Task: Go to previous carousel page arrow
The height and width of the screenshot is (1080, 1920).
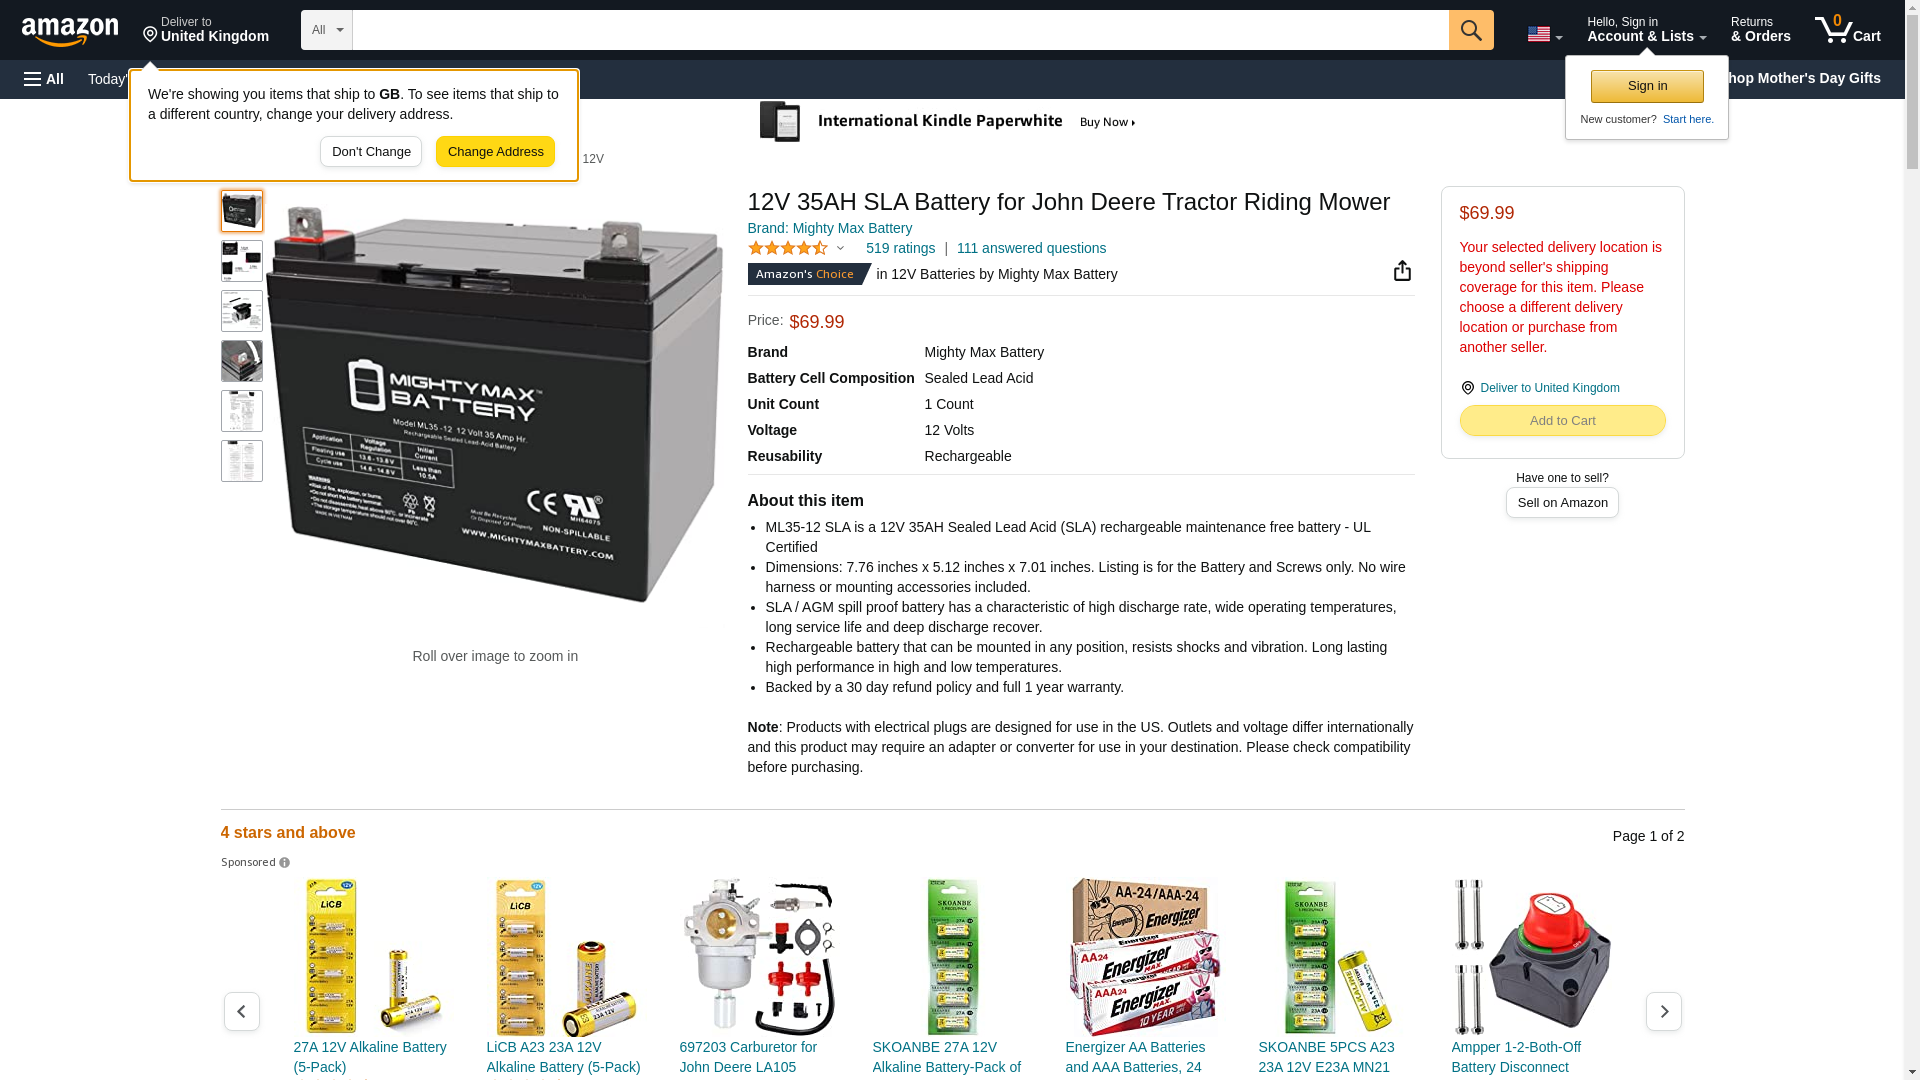Action: (x=241, y=1011)
